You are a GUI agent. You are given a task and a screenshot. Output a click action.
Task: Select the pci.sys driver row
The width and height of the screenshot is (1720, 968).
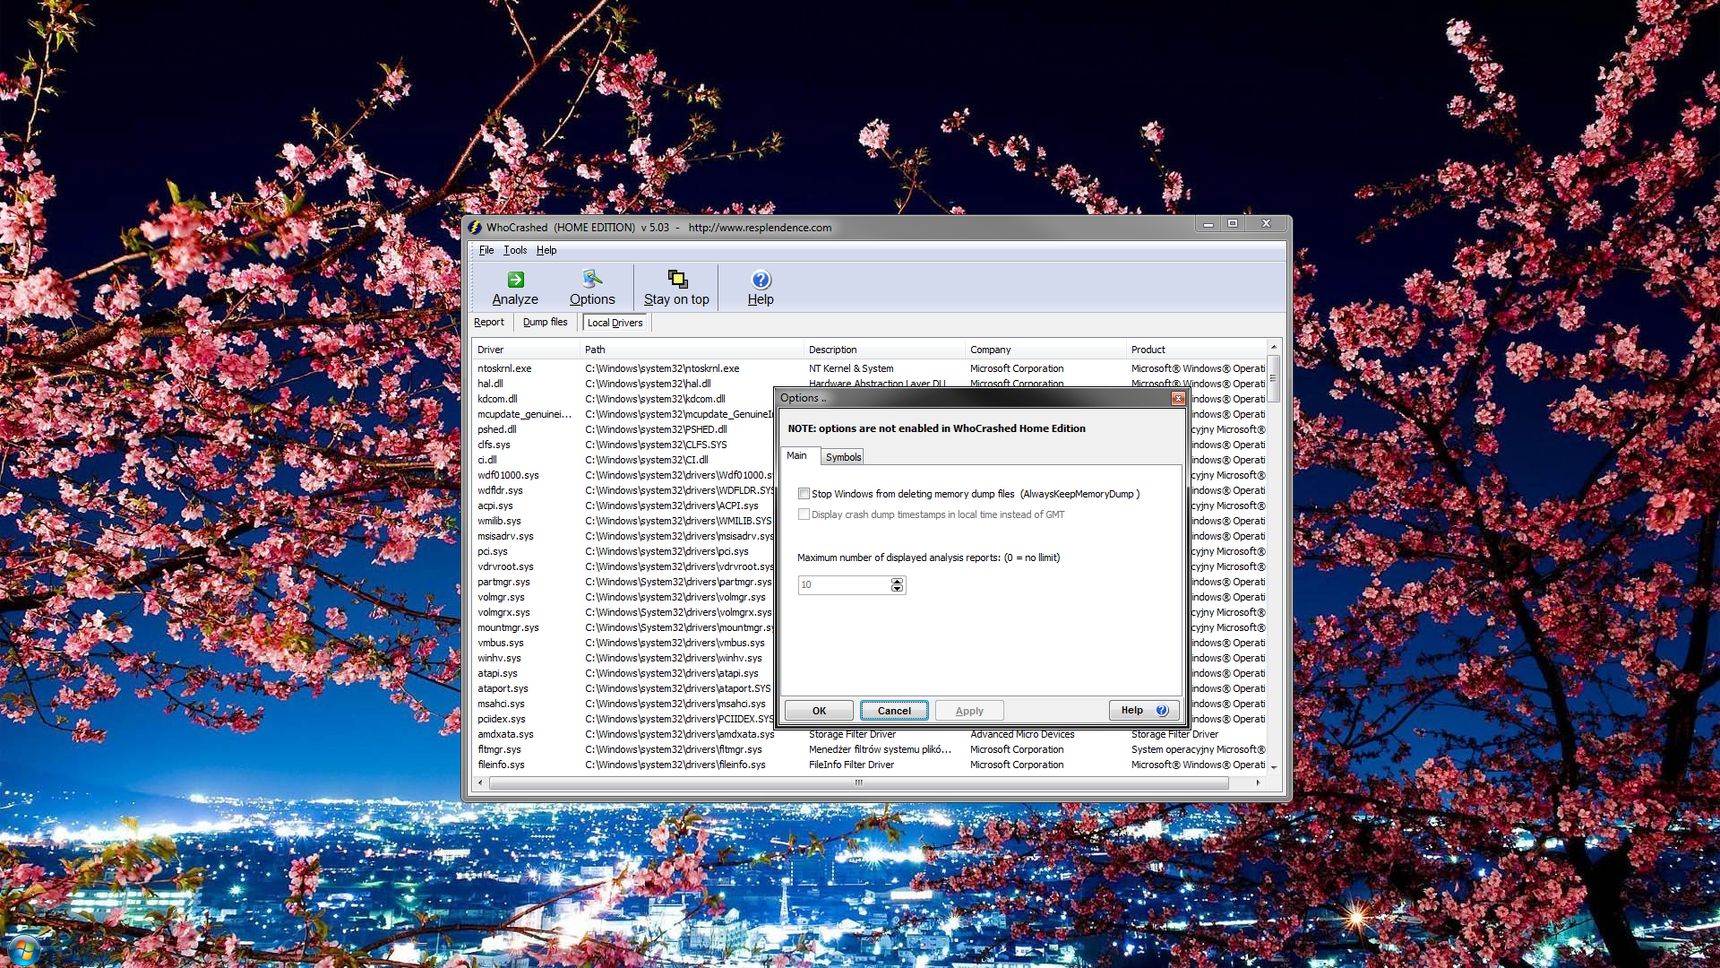click(623, 551)
